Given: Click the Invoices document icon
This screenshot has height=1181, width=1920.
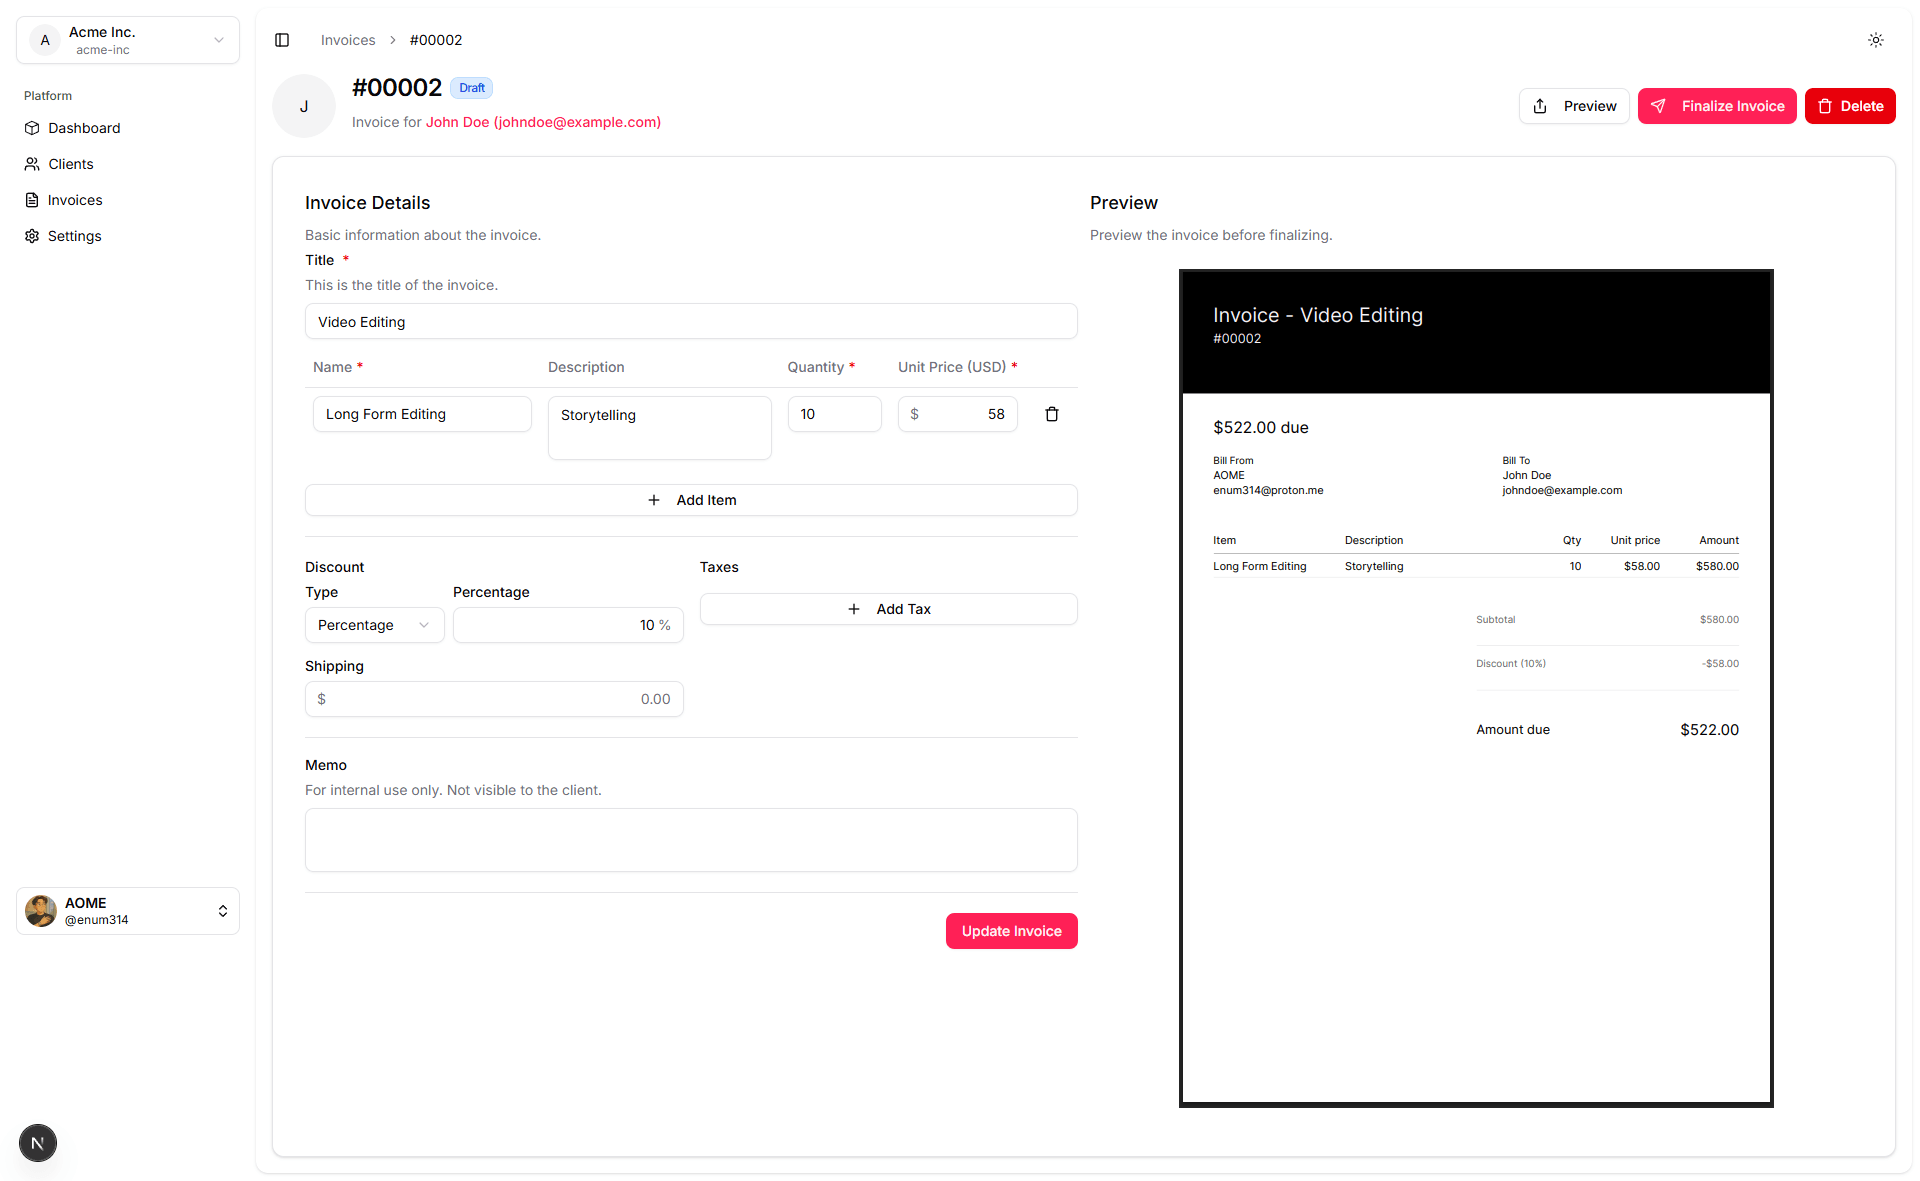Looking at the screenshot, I should coord(32,200).
